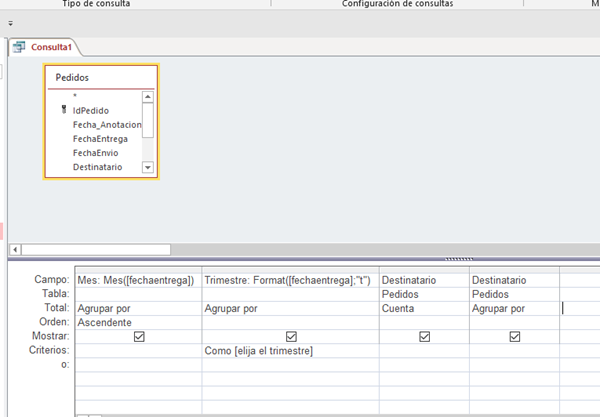The height and width of the screenshot is (417, 600).
Task: Click the Pedidos field list scroll-up arrow
Action: pos(148,97)
